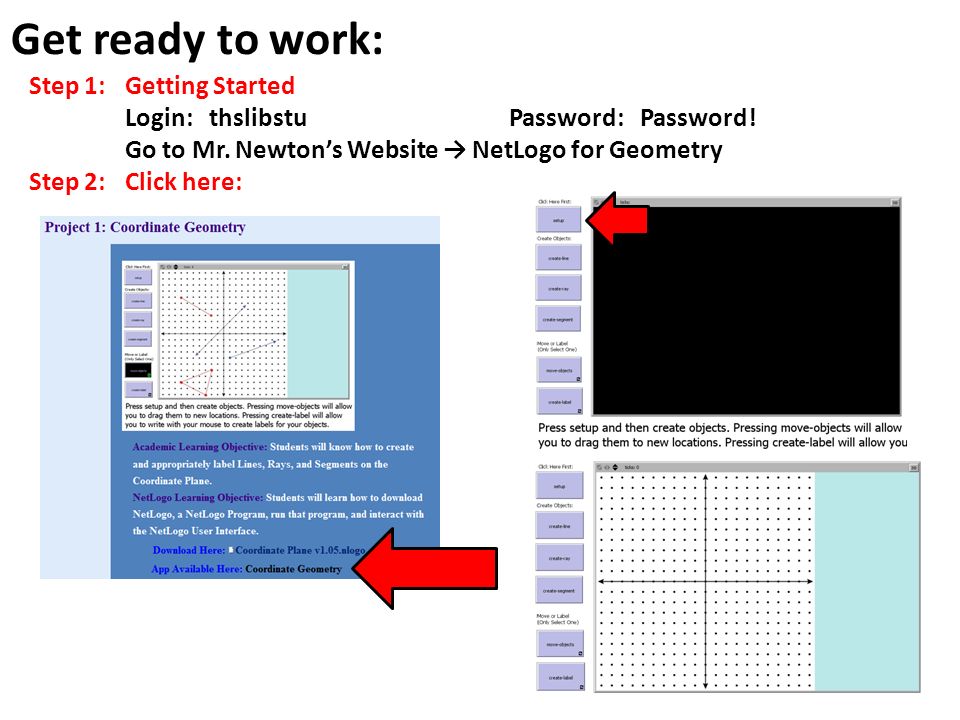Click the file icon before Coordinate Plane v1.05.nlogo

click(x=231, y=550)
